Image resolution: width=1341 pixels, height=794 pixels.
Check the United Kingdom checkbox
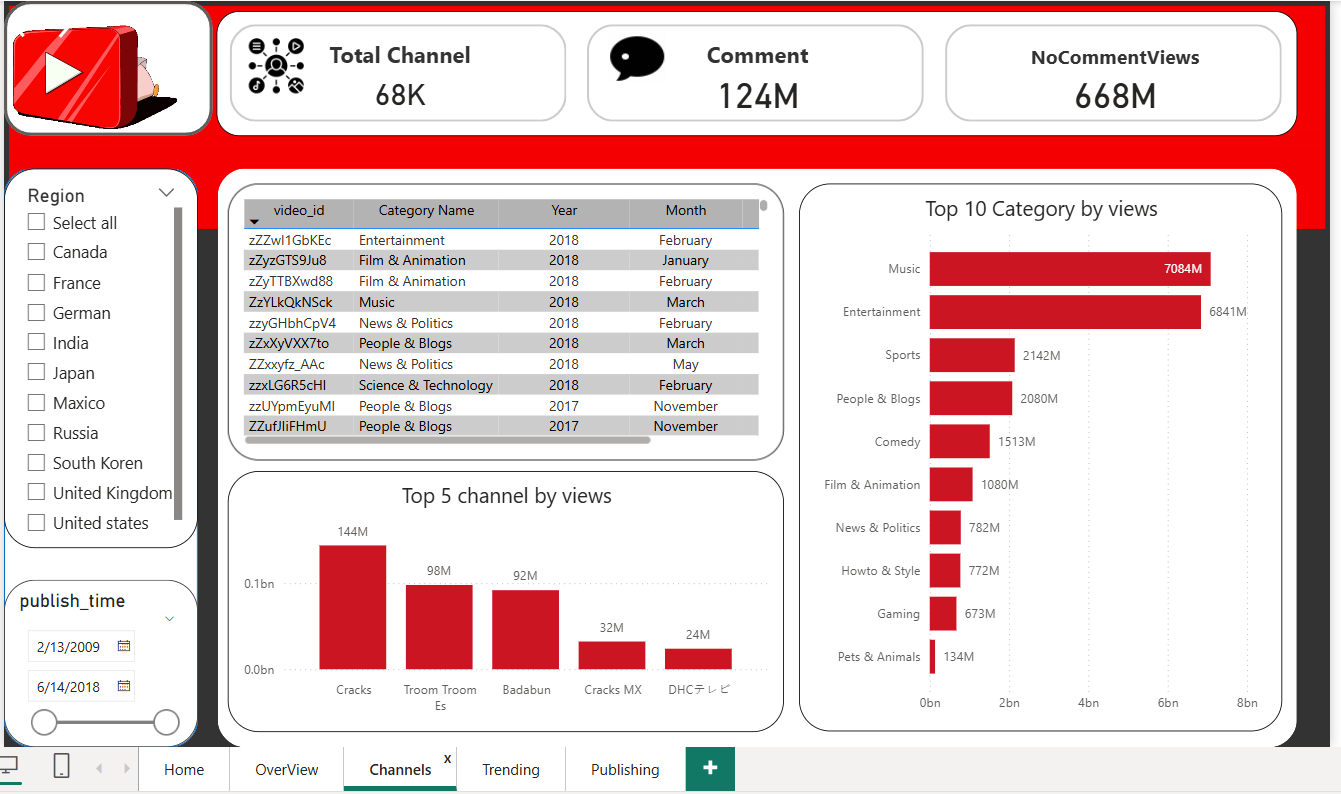pos(36,492)
